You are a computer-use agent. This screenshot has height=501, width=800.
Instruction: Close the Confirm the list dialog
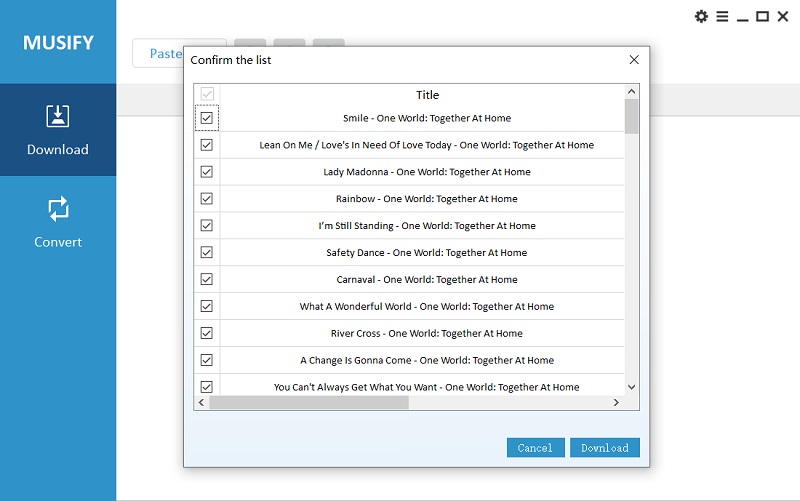point(634,60)
